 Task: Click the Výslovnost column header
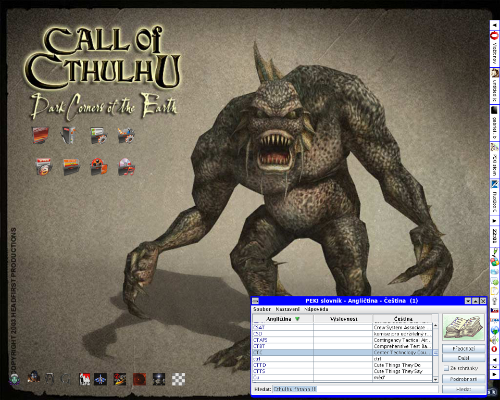click(343, 319)
